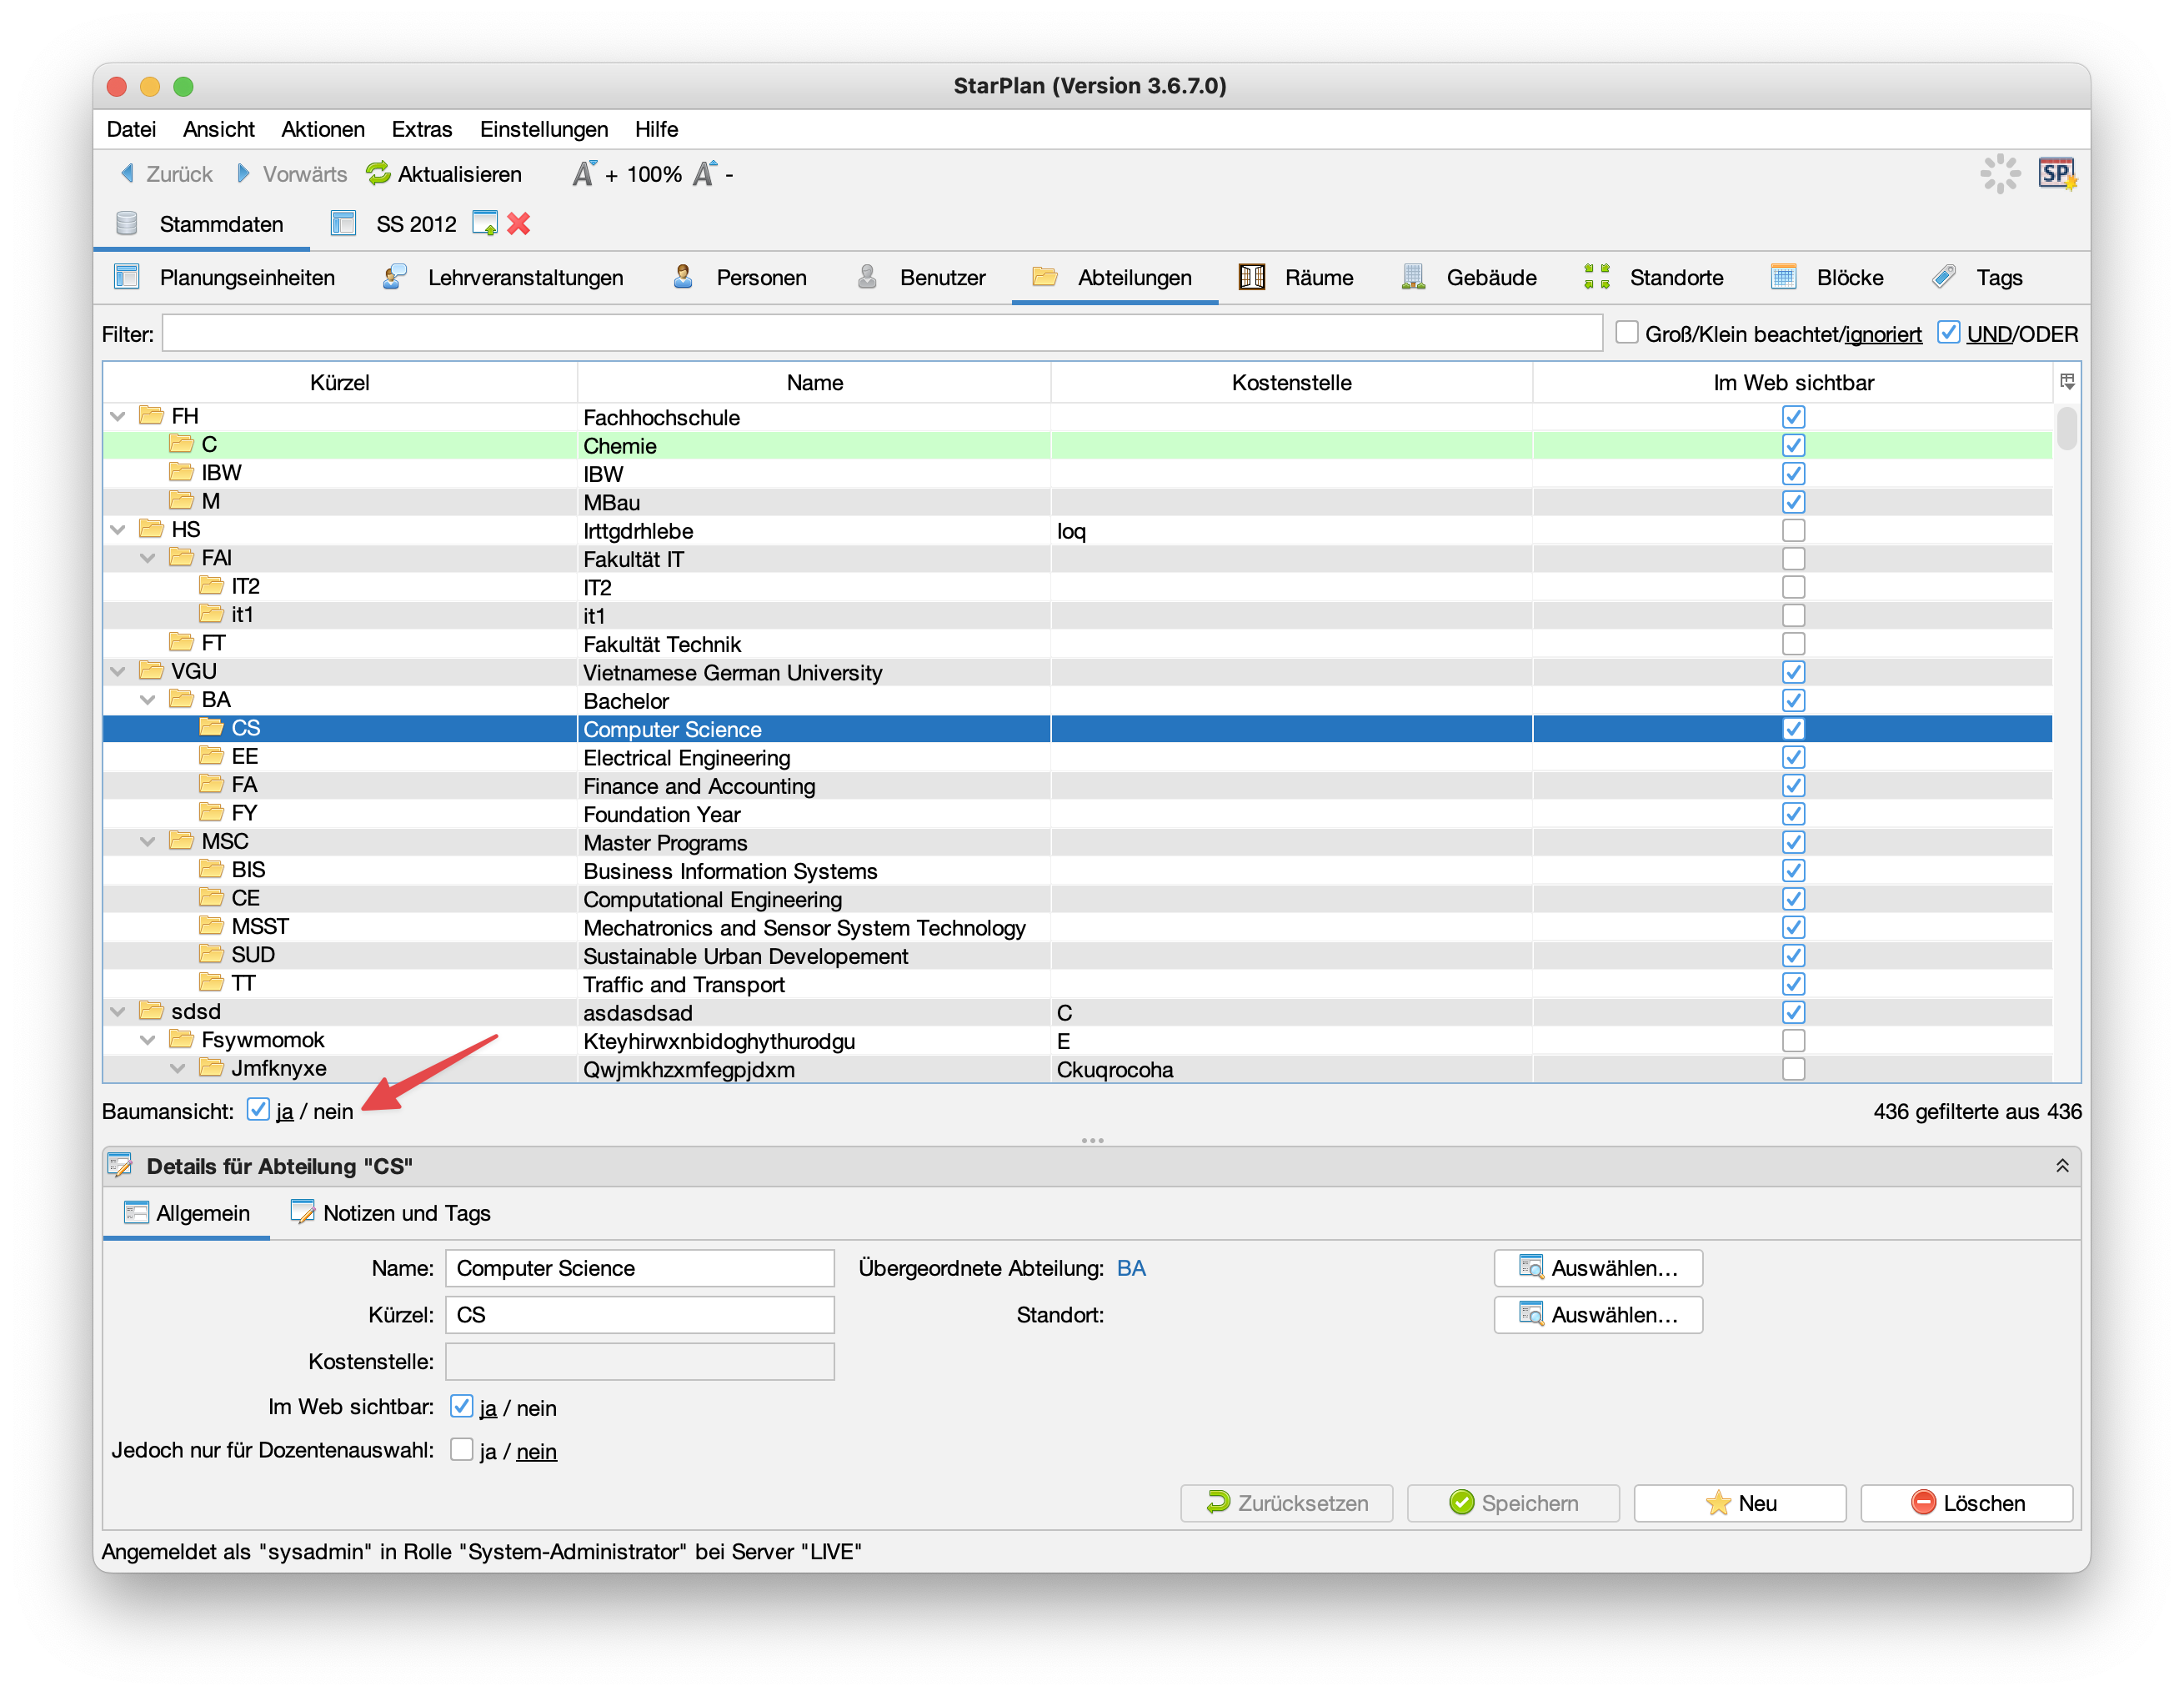Collapse the details panel with double chevron
This screenshot has height=1696, width=2184.
pos(2062,1166)
